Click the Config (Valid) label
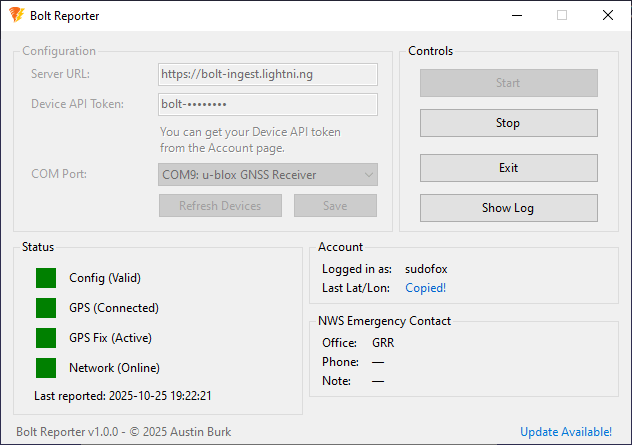This screenshot has height=445, width=632. tap(105, 278)
